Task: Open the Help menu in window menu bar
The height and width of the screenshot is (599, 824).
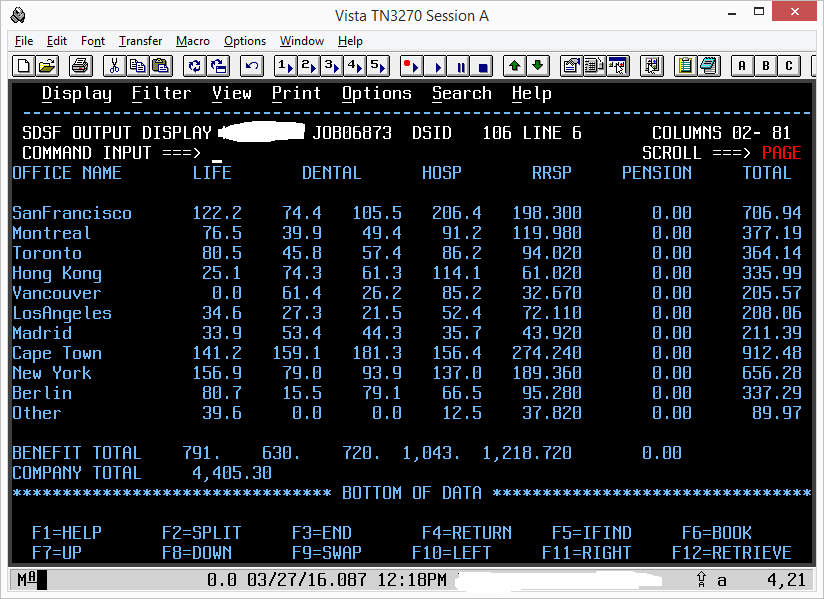Action: coord(350,41)
